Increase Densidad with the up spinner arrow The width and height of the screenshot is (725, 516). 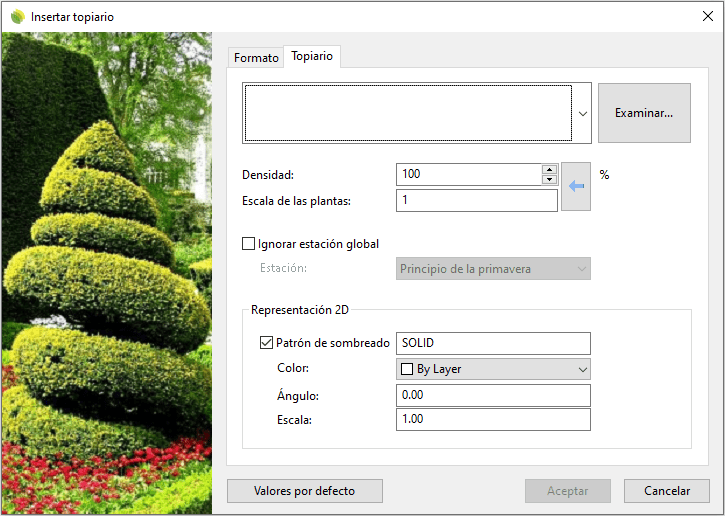tap(549, 169)
